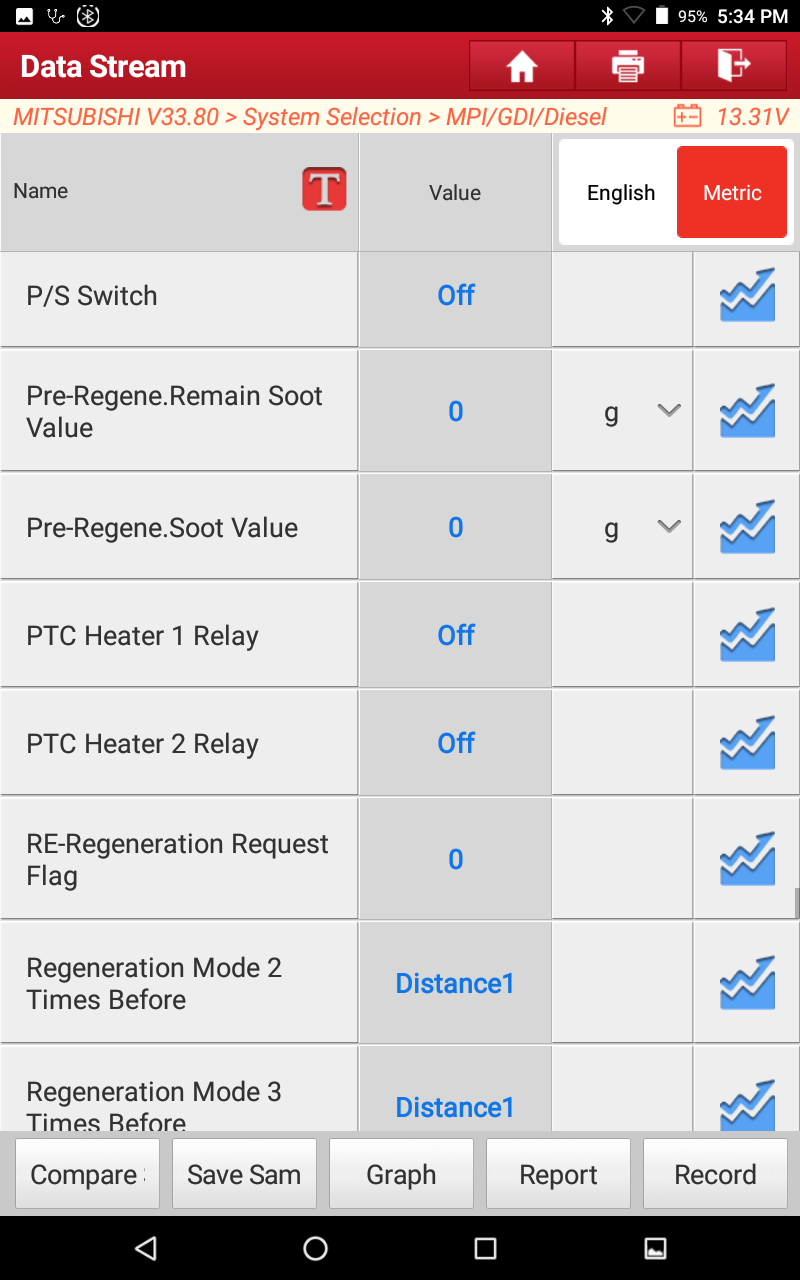Open graph for P/S Switch row
This screenshot has height=1280, width=800.
747,295
